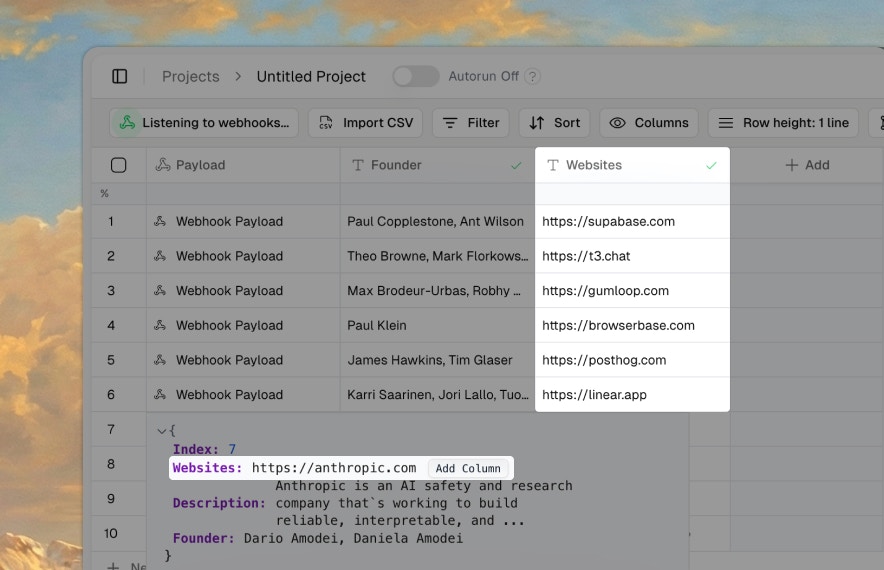Click the Websites column green checkmark
Image resolution: width=884 pixels, height=570 pixels.
pos(711,166)
